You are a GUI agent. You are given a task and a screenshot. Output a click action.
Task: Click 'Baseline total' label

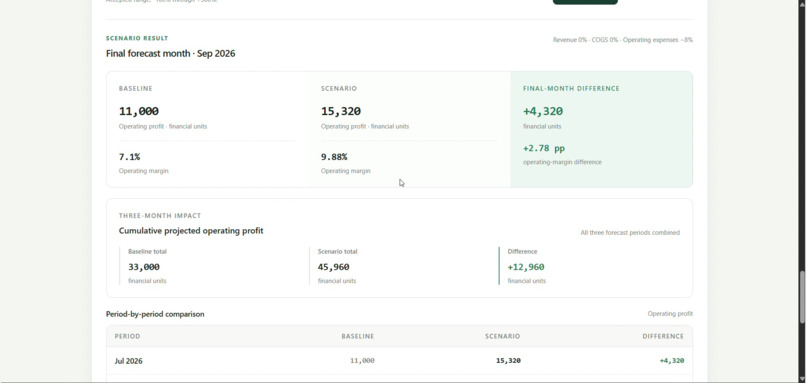pyautogui.click(x=147, y=251)
